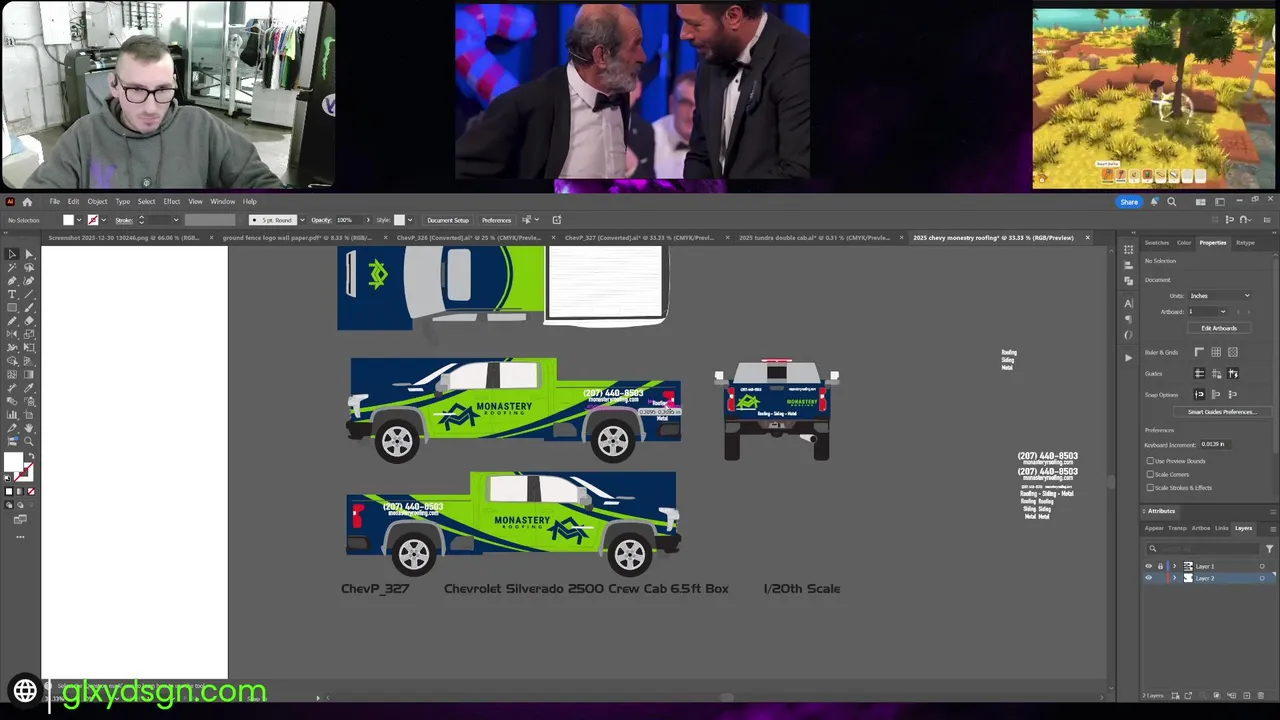Image resolution: width=1280 pixels, height=720 pixels.
Task: Click the Edit Artboards button
Action: [1219, 328]
